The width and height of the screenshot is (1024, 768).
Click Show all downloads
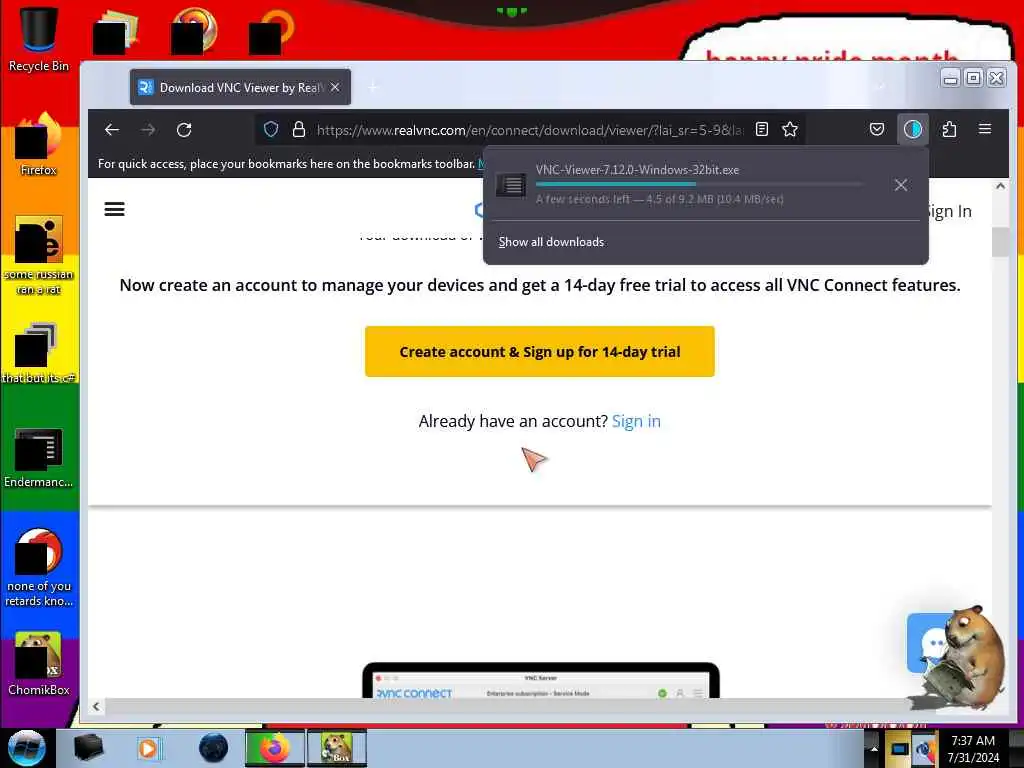pyautogui.click(x=551, y=242)
